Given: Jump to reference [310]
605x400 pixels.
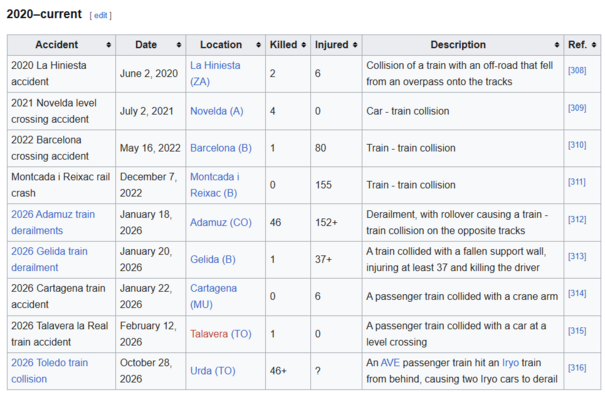Looking at the screenshot, I should pos(577,145).
